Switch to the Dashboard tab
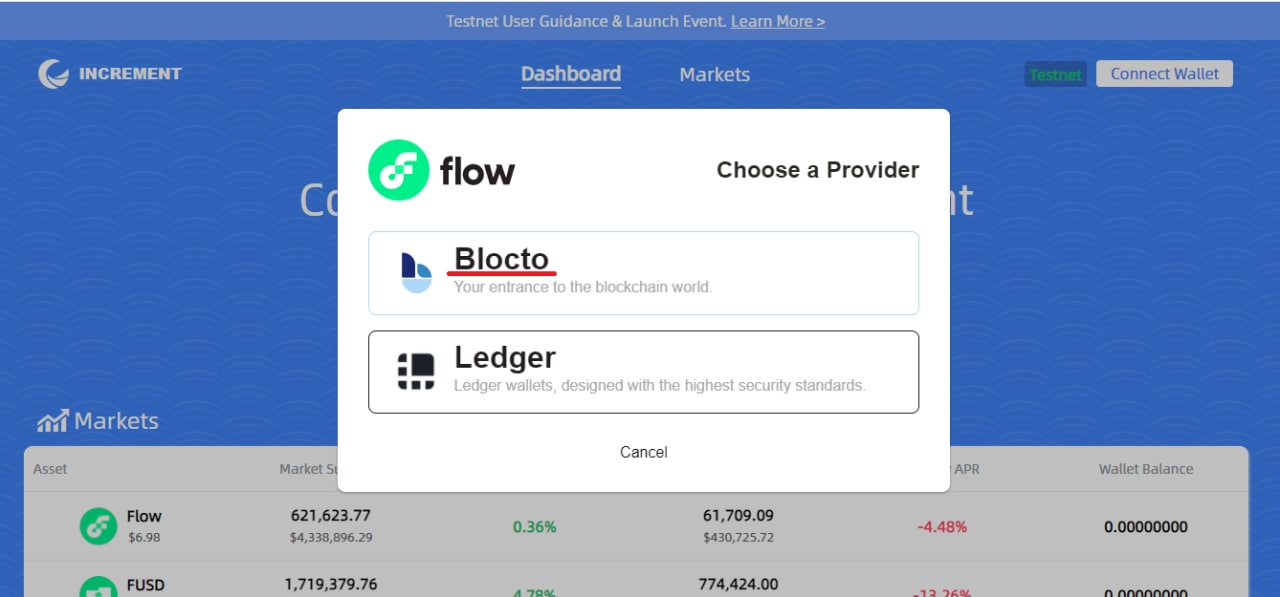Viewport: 1280px width, 597px height. point(571,74)
